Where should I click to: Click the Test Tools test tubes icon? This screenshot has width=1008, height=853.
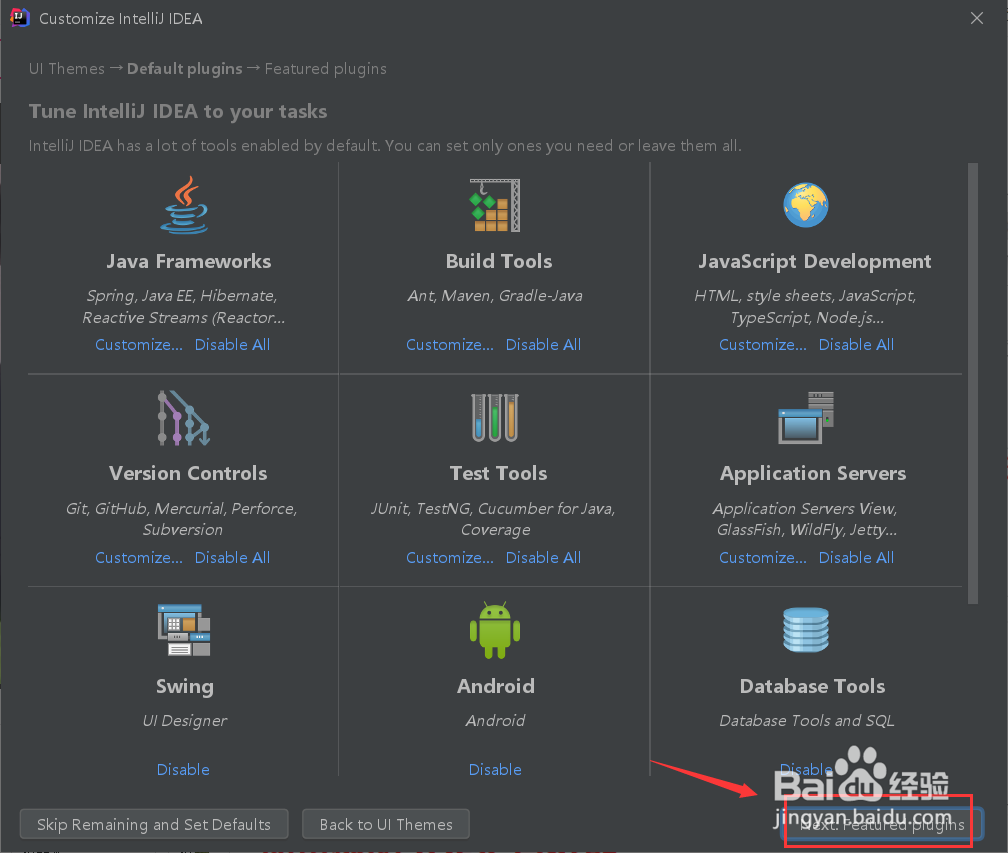point(495,418)
